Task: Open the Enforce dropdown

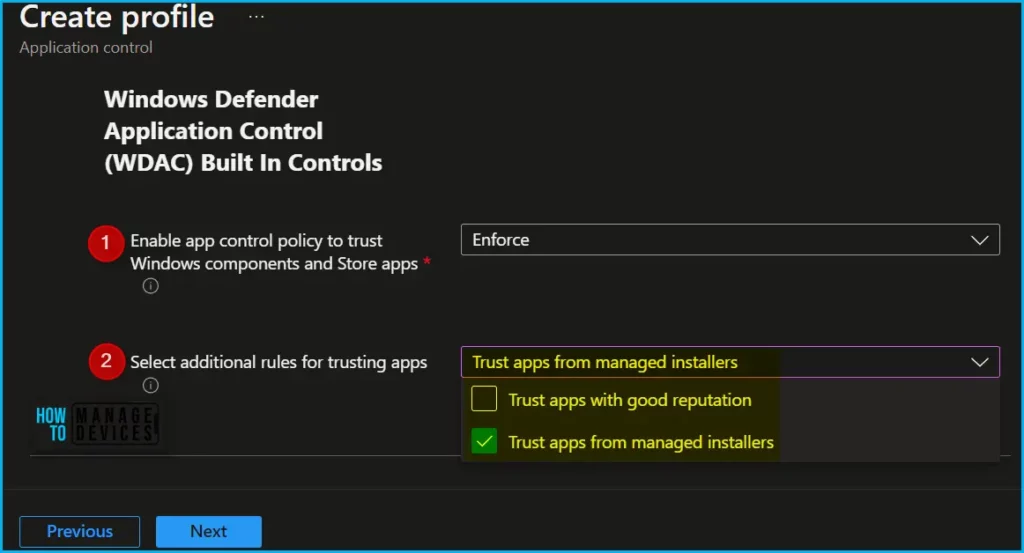Action: [x=730, y=240]
